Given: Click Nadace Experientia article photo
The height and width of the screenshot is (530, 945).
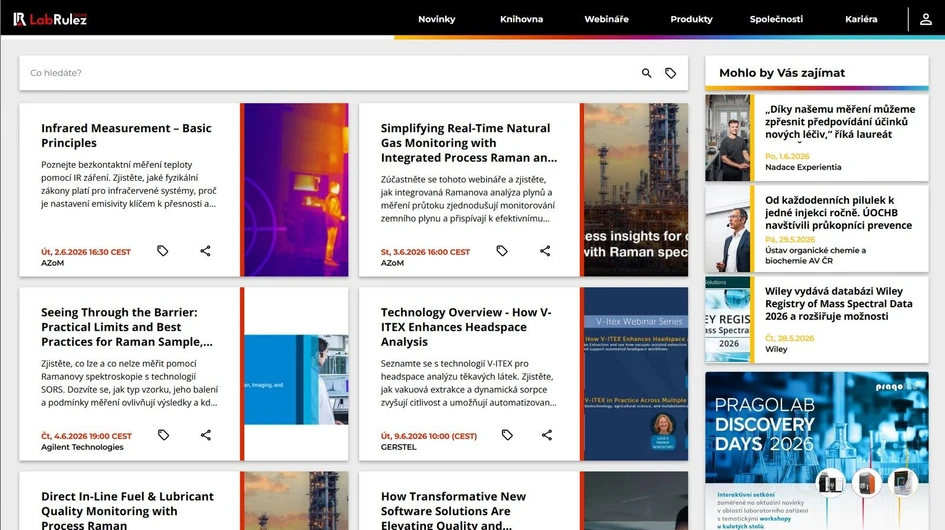Looking at the screenshot, I should pos(727,137).
